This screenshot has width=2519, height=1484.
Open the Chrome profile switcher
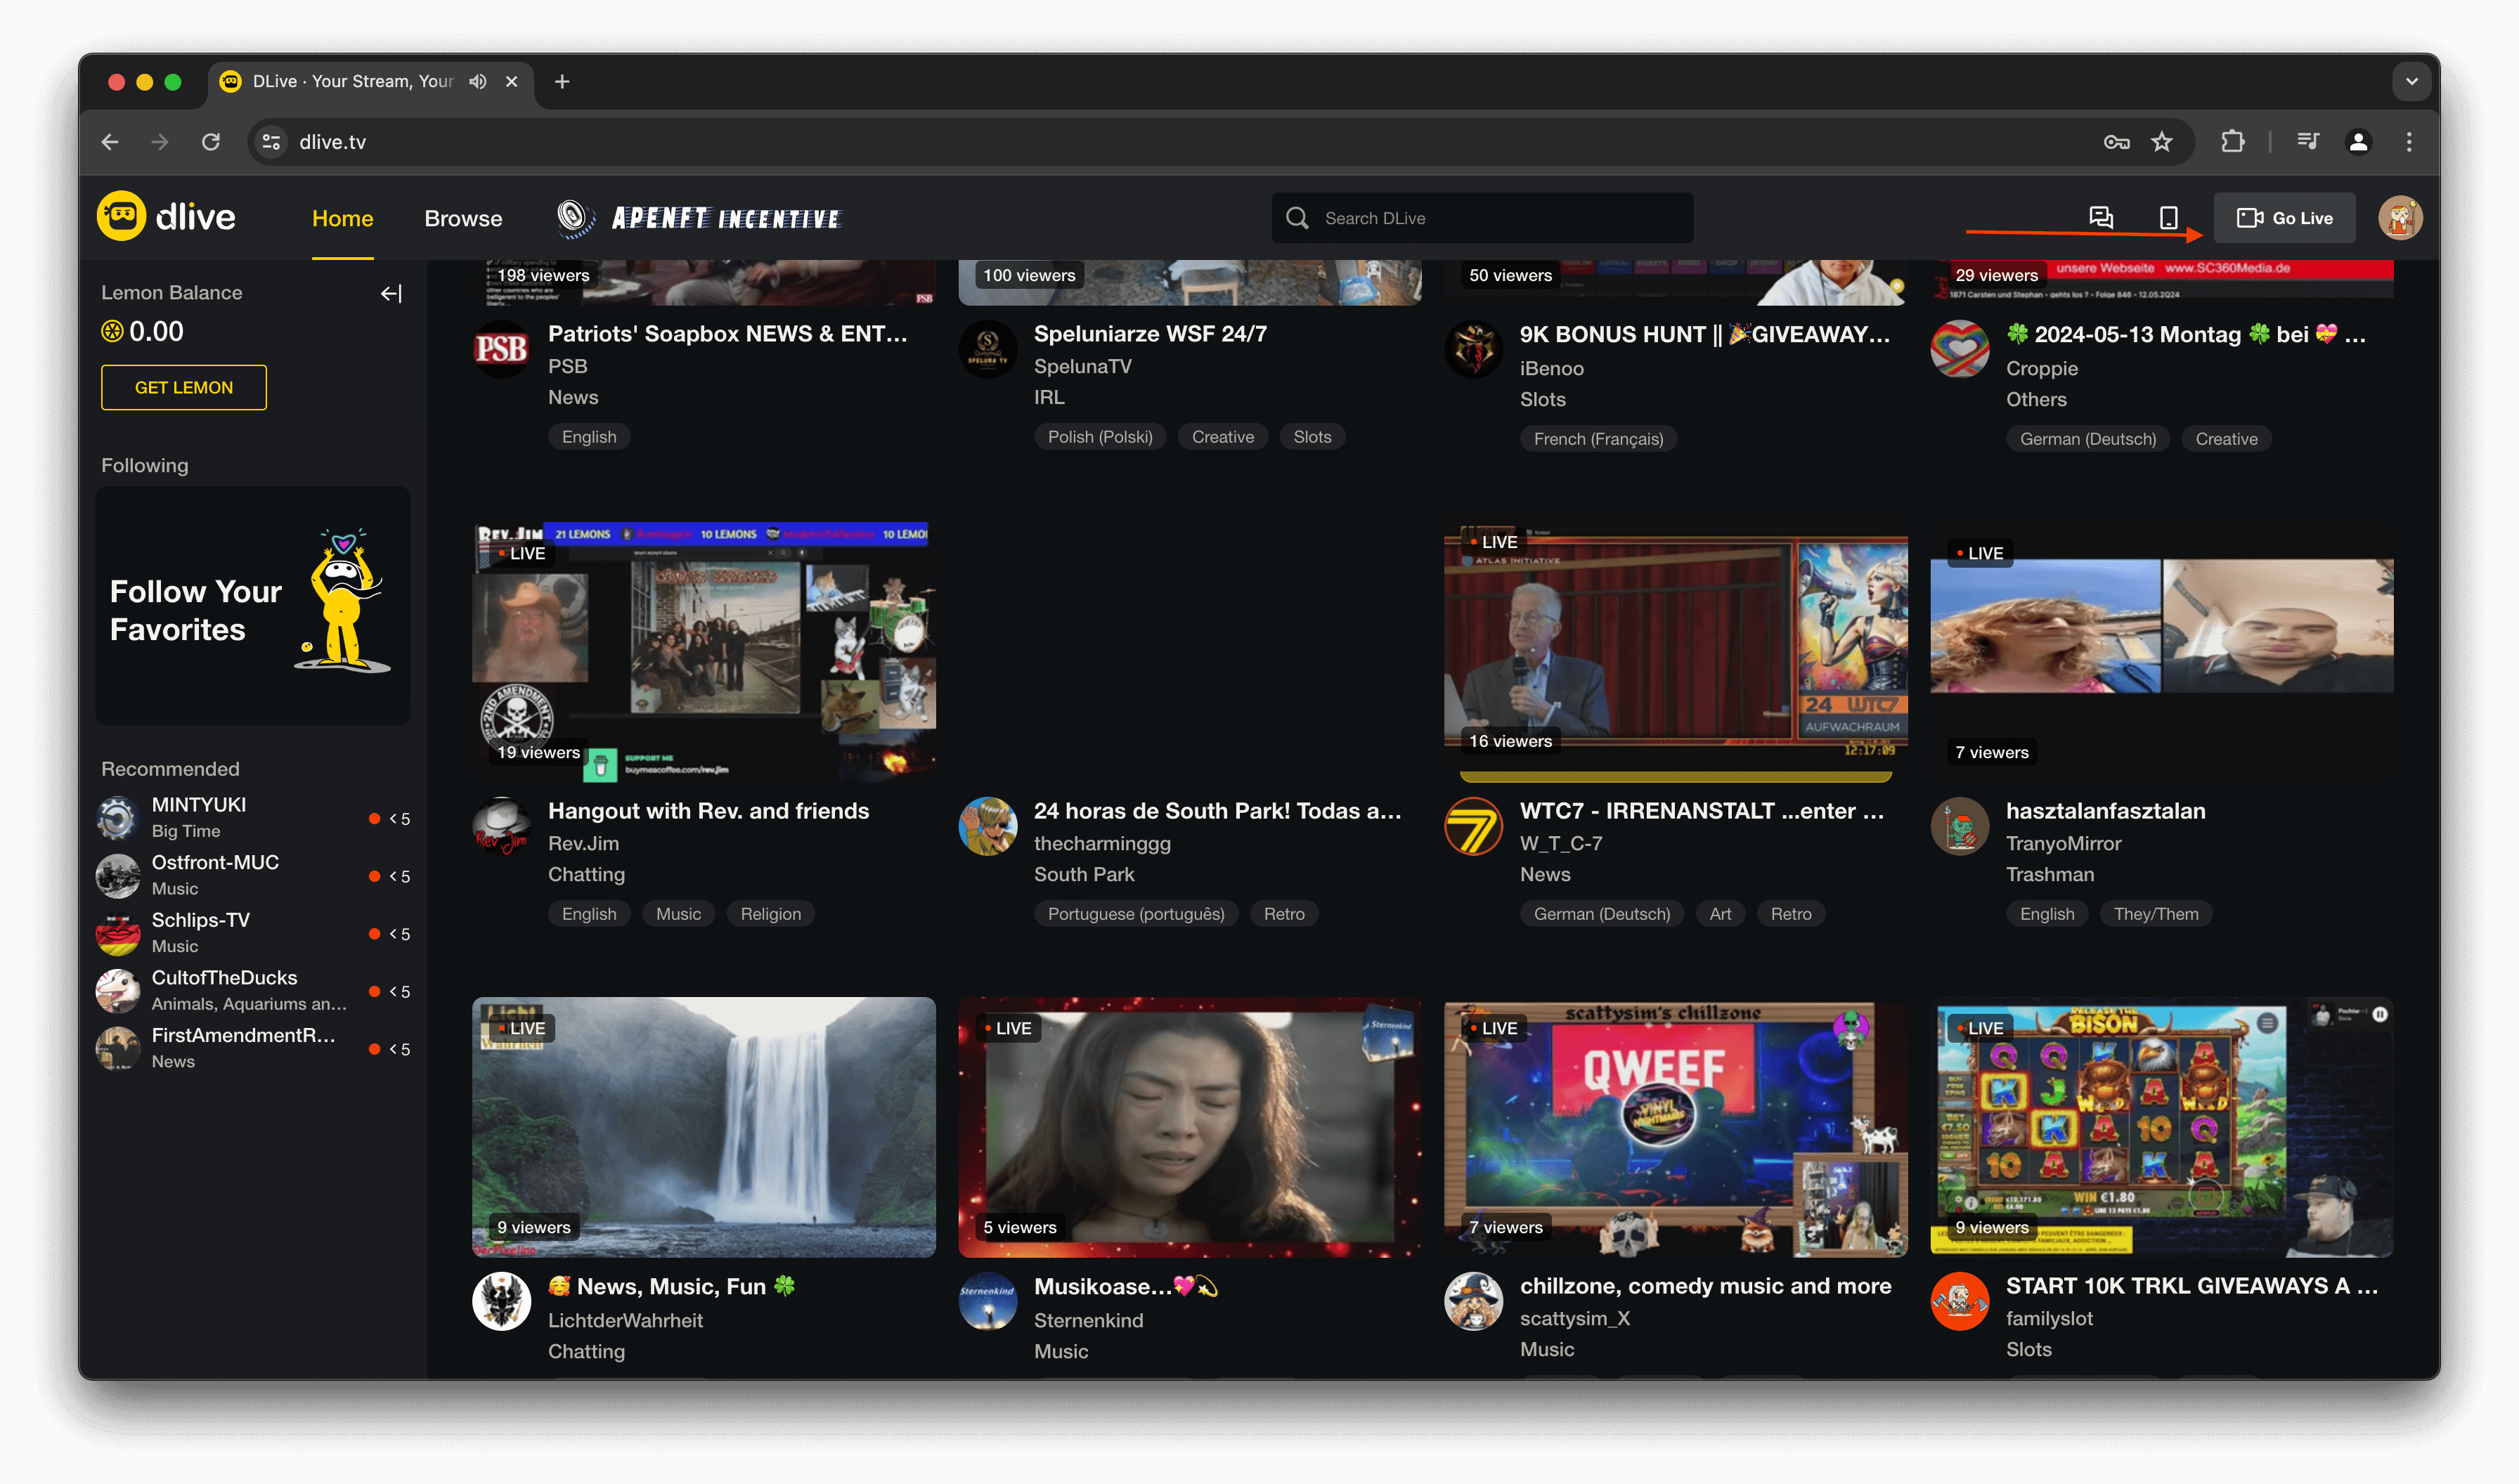pos(2358,142)
